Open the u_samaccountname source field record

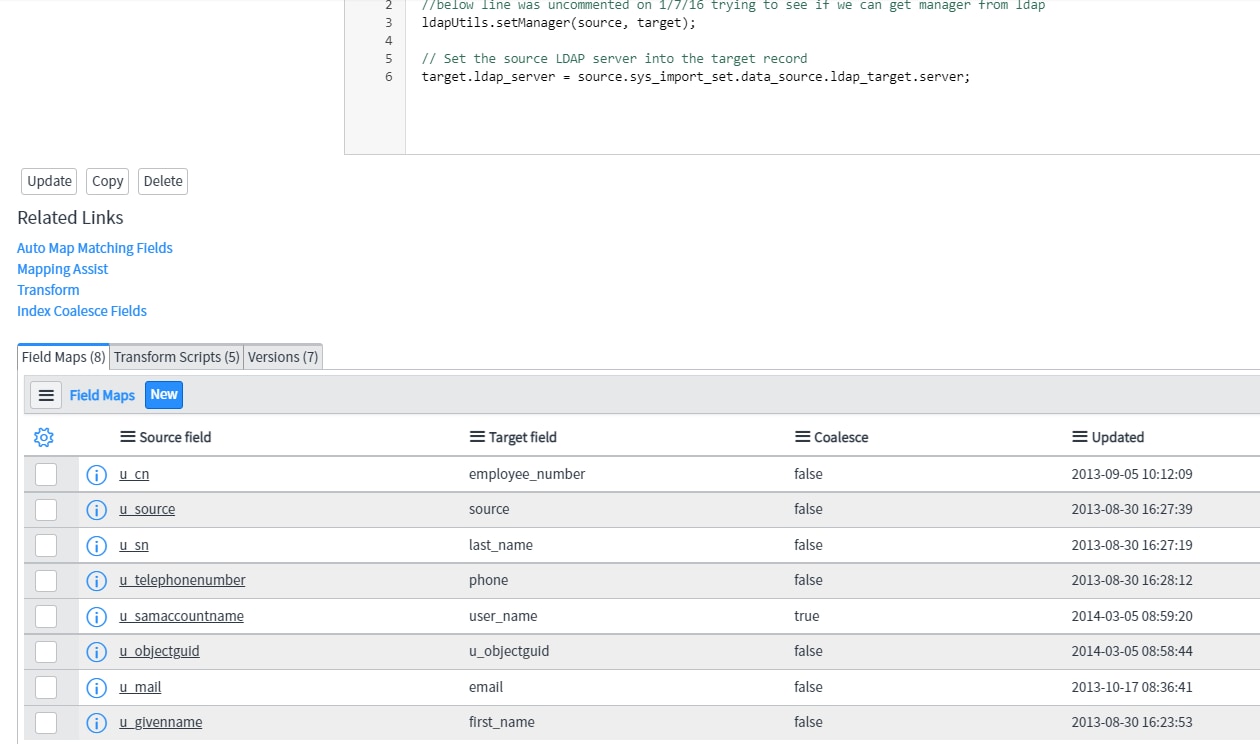(x=181, y=616)
